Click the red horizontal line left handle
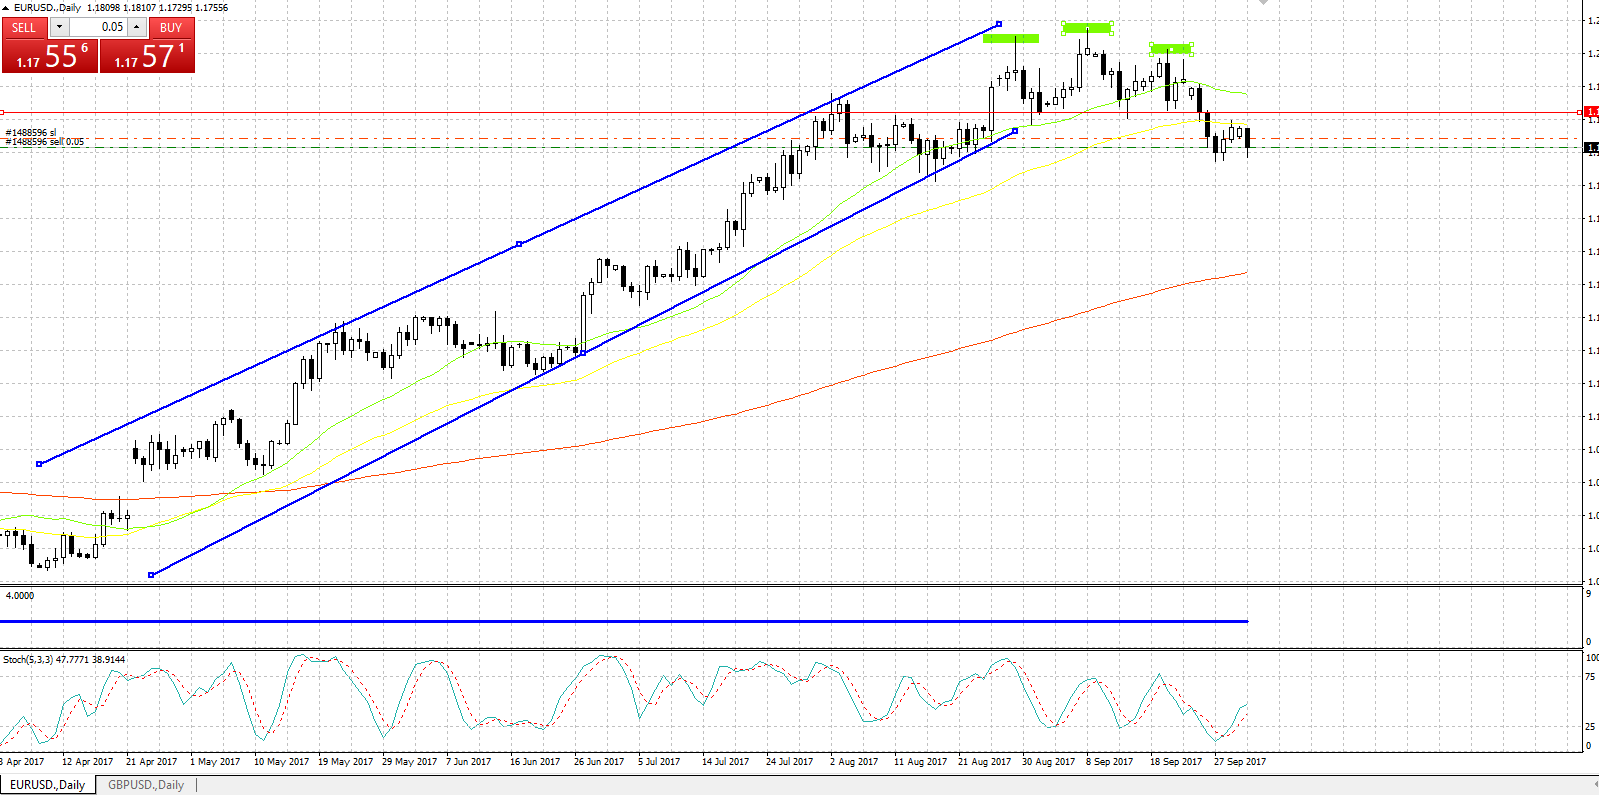This screenshot has width=1599, height=795. pyautogui.click(x=2, y=112)
